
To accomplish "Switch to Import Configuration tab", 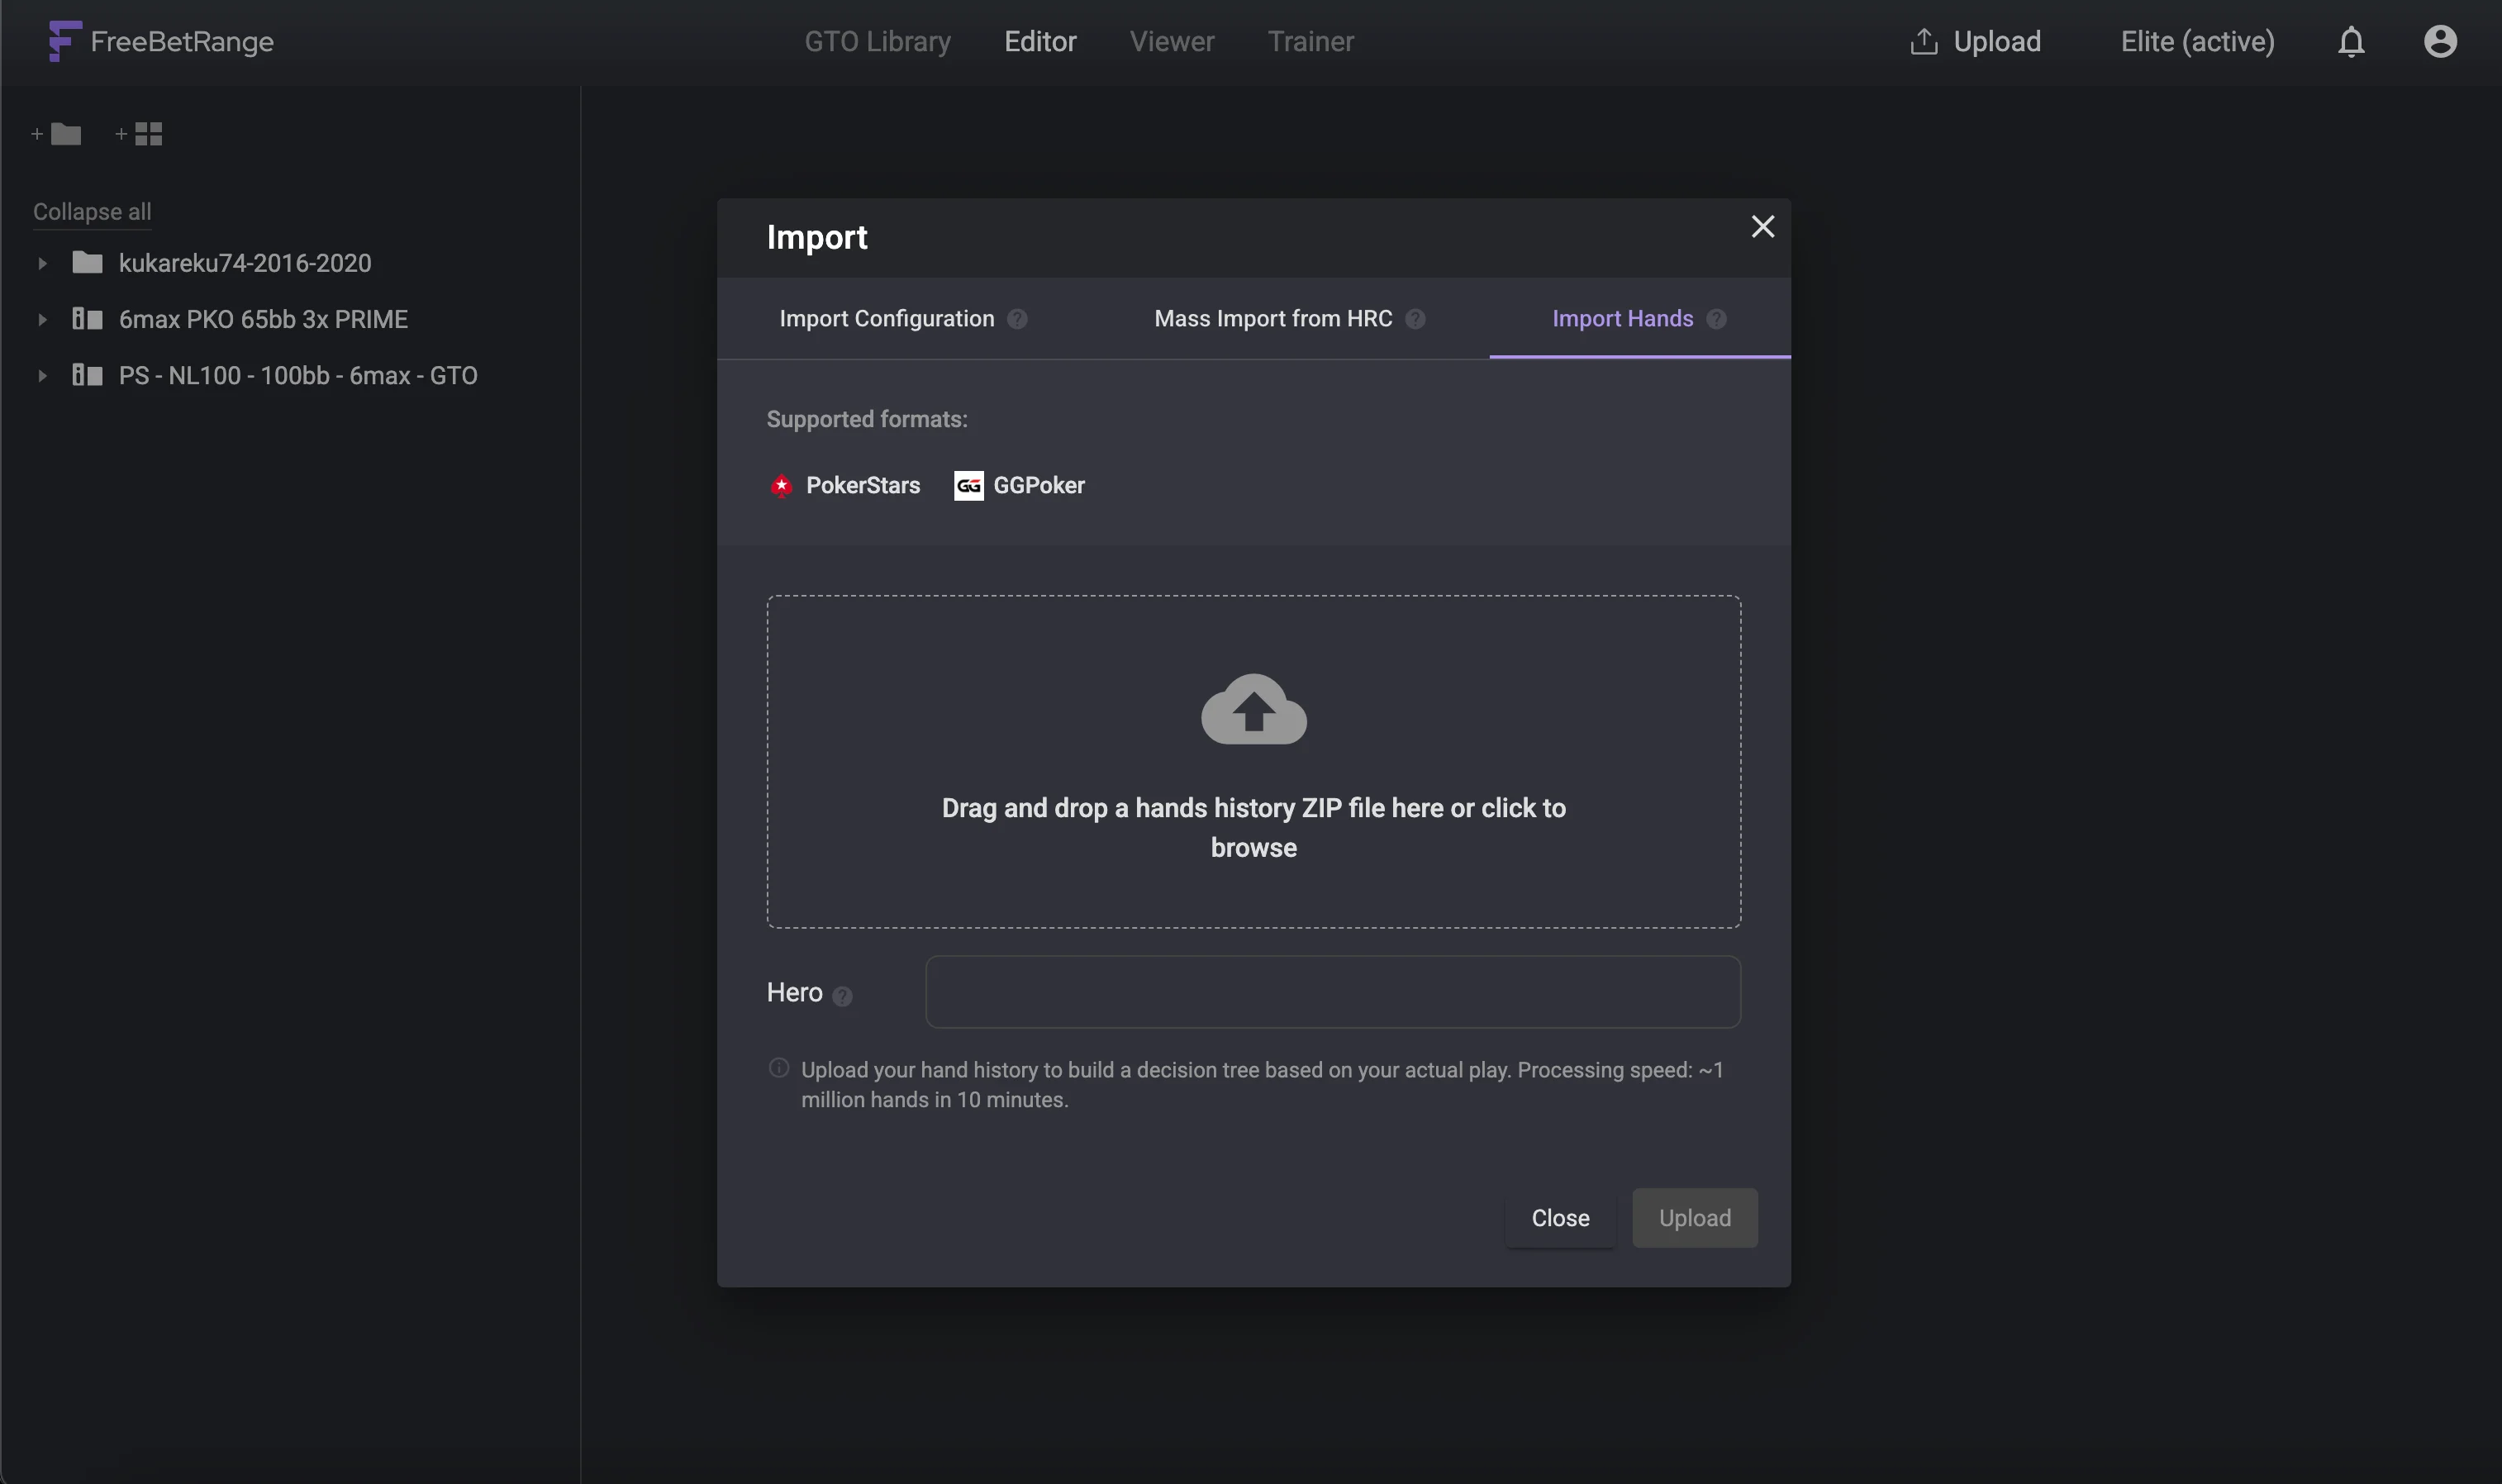I will (x=886, y=319).
